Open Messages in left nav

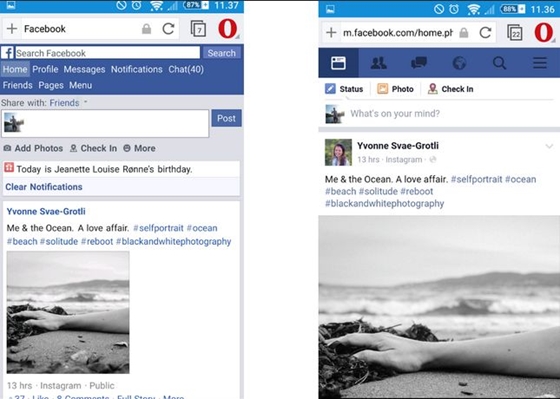pos(84,69)
